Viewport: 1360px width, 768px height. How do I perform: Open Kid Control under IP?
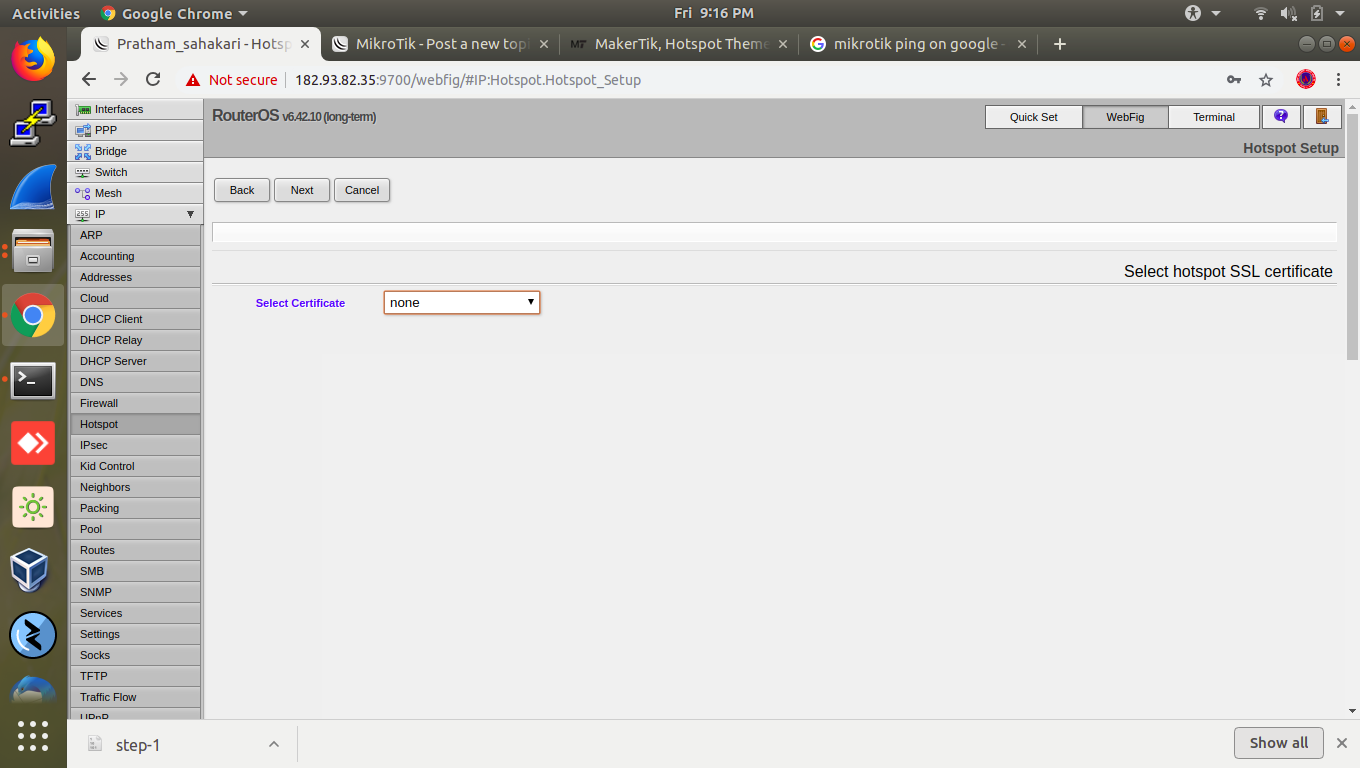pyautogui.click(x=135, y=466)
